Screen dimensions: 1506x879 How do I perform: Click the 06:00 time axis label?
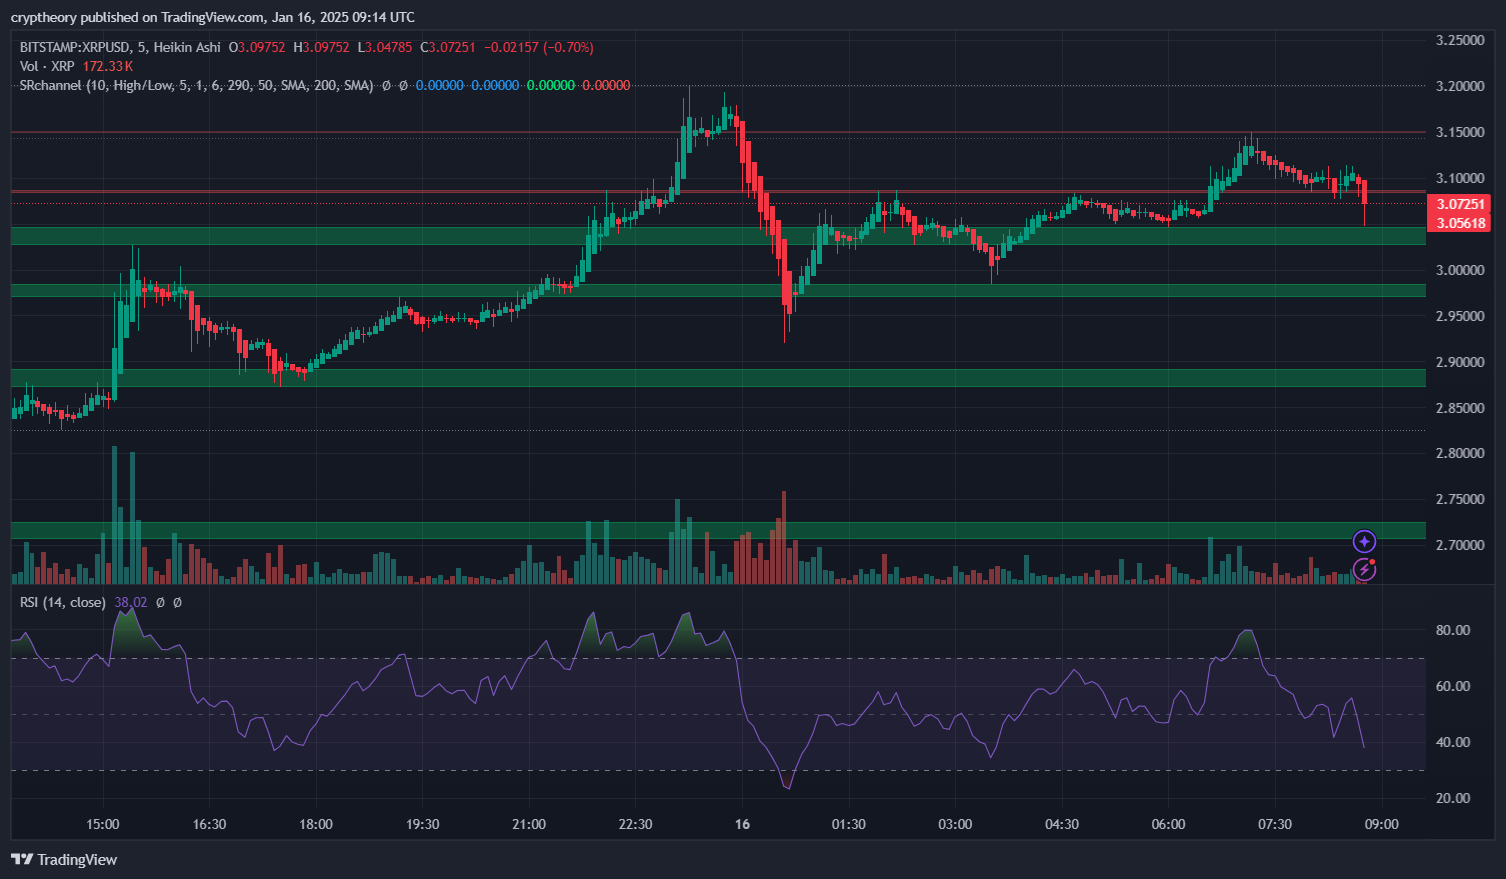point(1168,824)
